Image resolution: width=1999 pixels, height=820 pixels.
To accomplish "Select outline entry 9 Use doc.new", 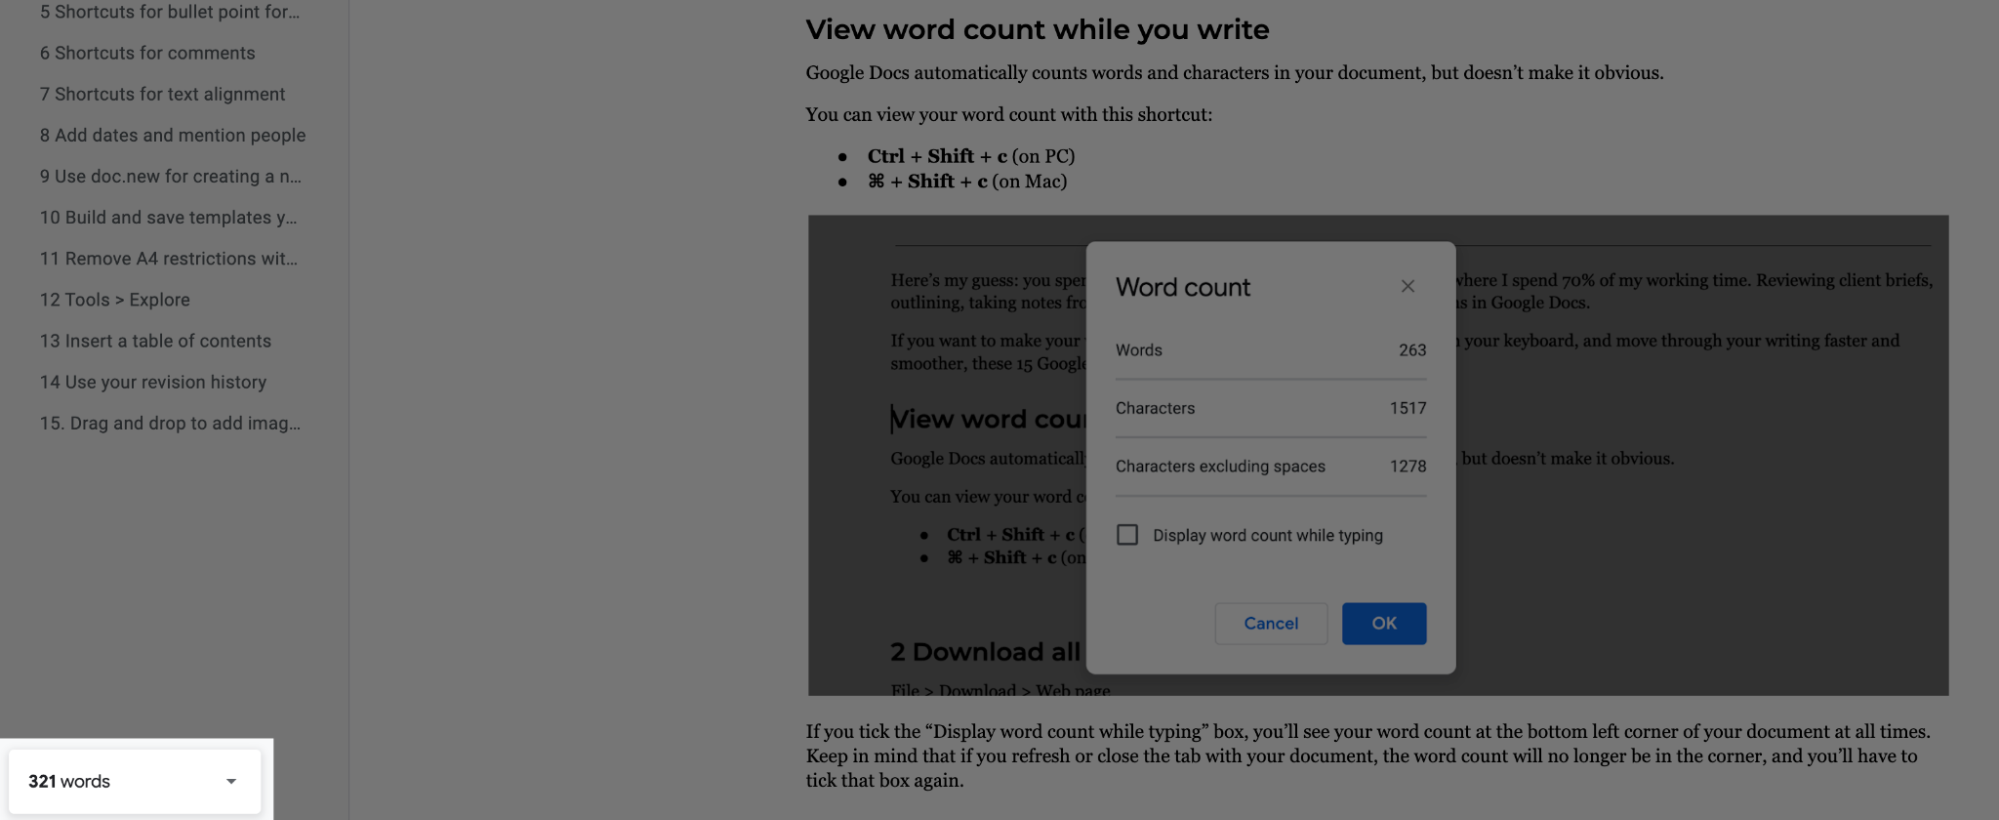I will coord(170,176).
